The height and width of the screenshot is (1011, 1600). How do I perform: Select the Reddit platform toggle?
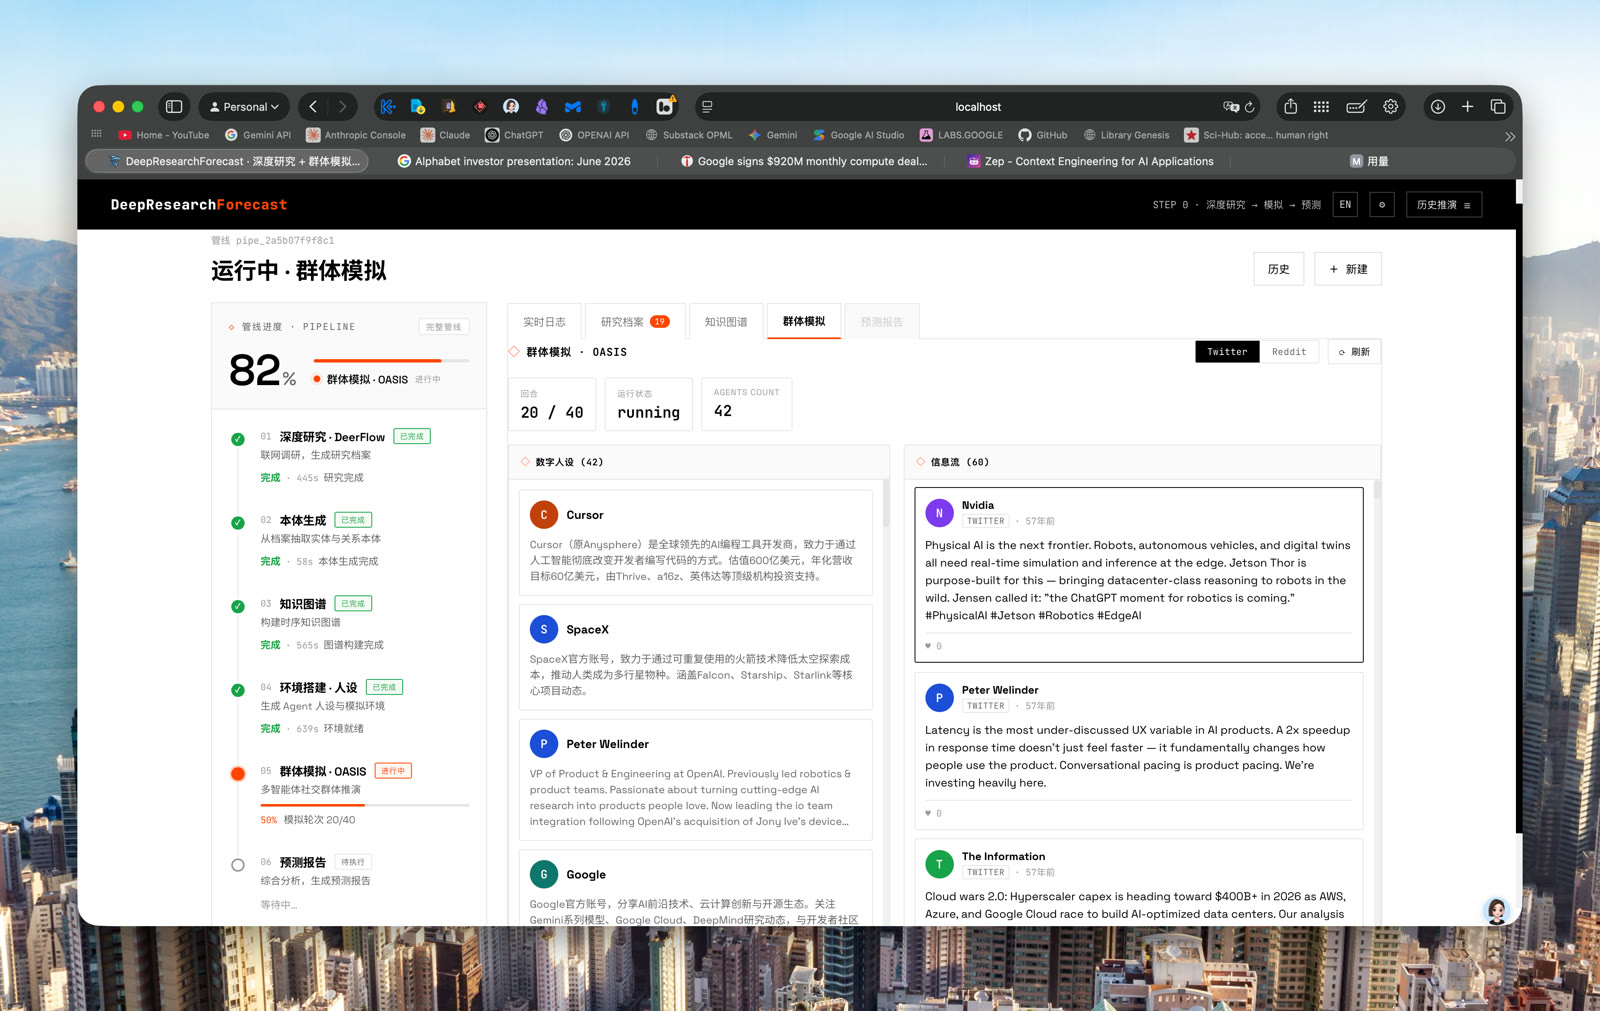[x=1289, y=352]
